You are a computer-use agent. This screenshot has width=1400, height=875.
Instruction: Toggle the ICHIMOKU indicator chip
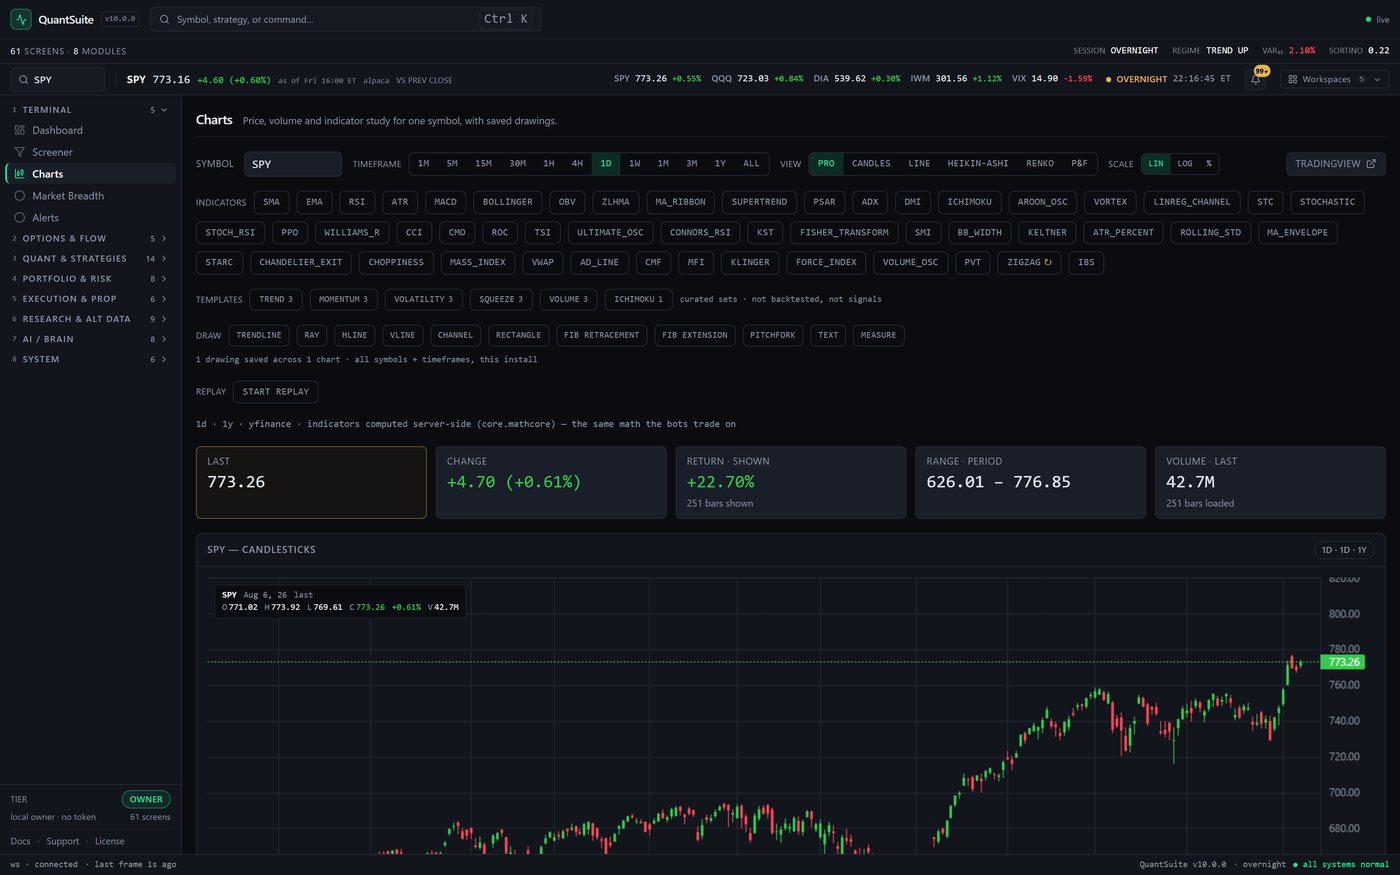[x=970, y=202]
